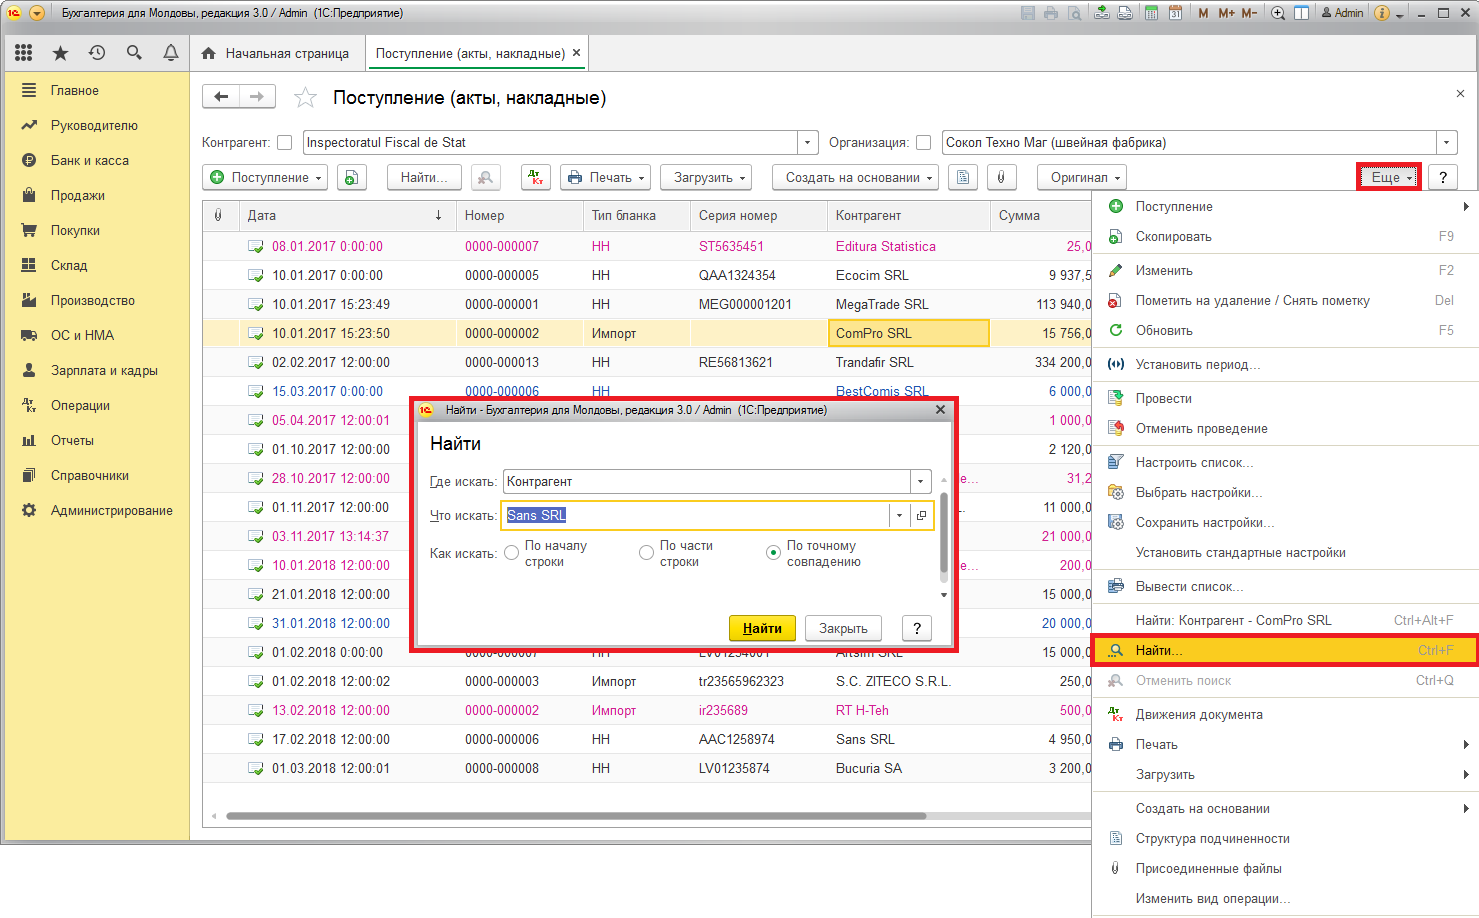The height and width of the screenshot is (918, 1479).
Task: Open Главное section in sidebar
Action: tap(75, 90)
